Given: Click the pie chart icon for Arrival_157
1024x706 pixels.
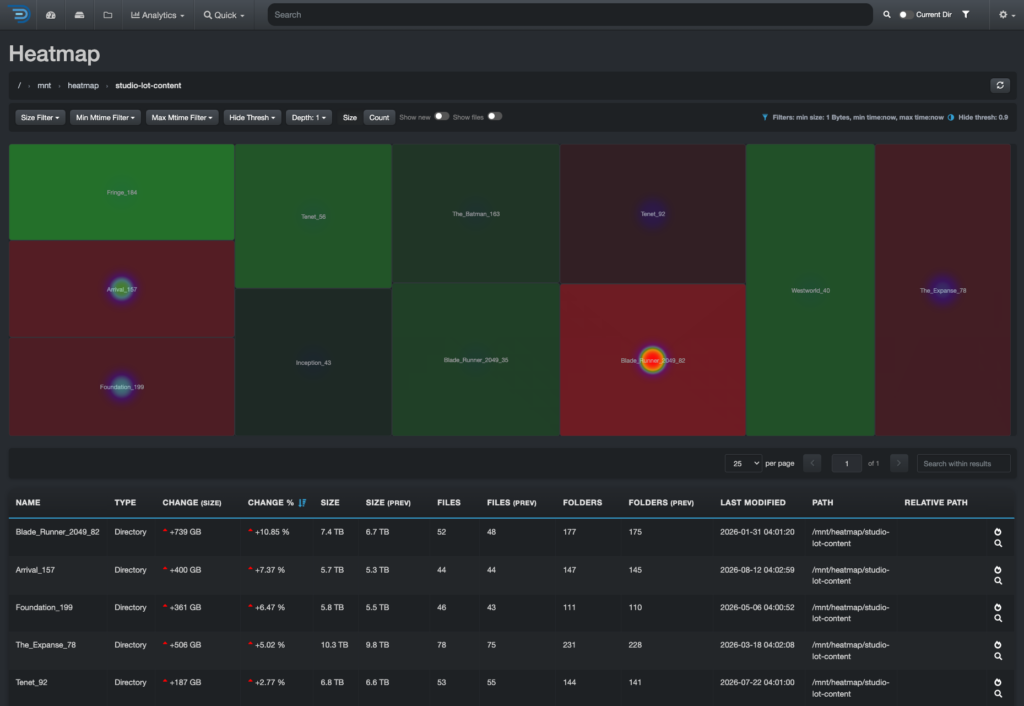Looking at the screenshot, I should click(x=998, y=570).
